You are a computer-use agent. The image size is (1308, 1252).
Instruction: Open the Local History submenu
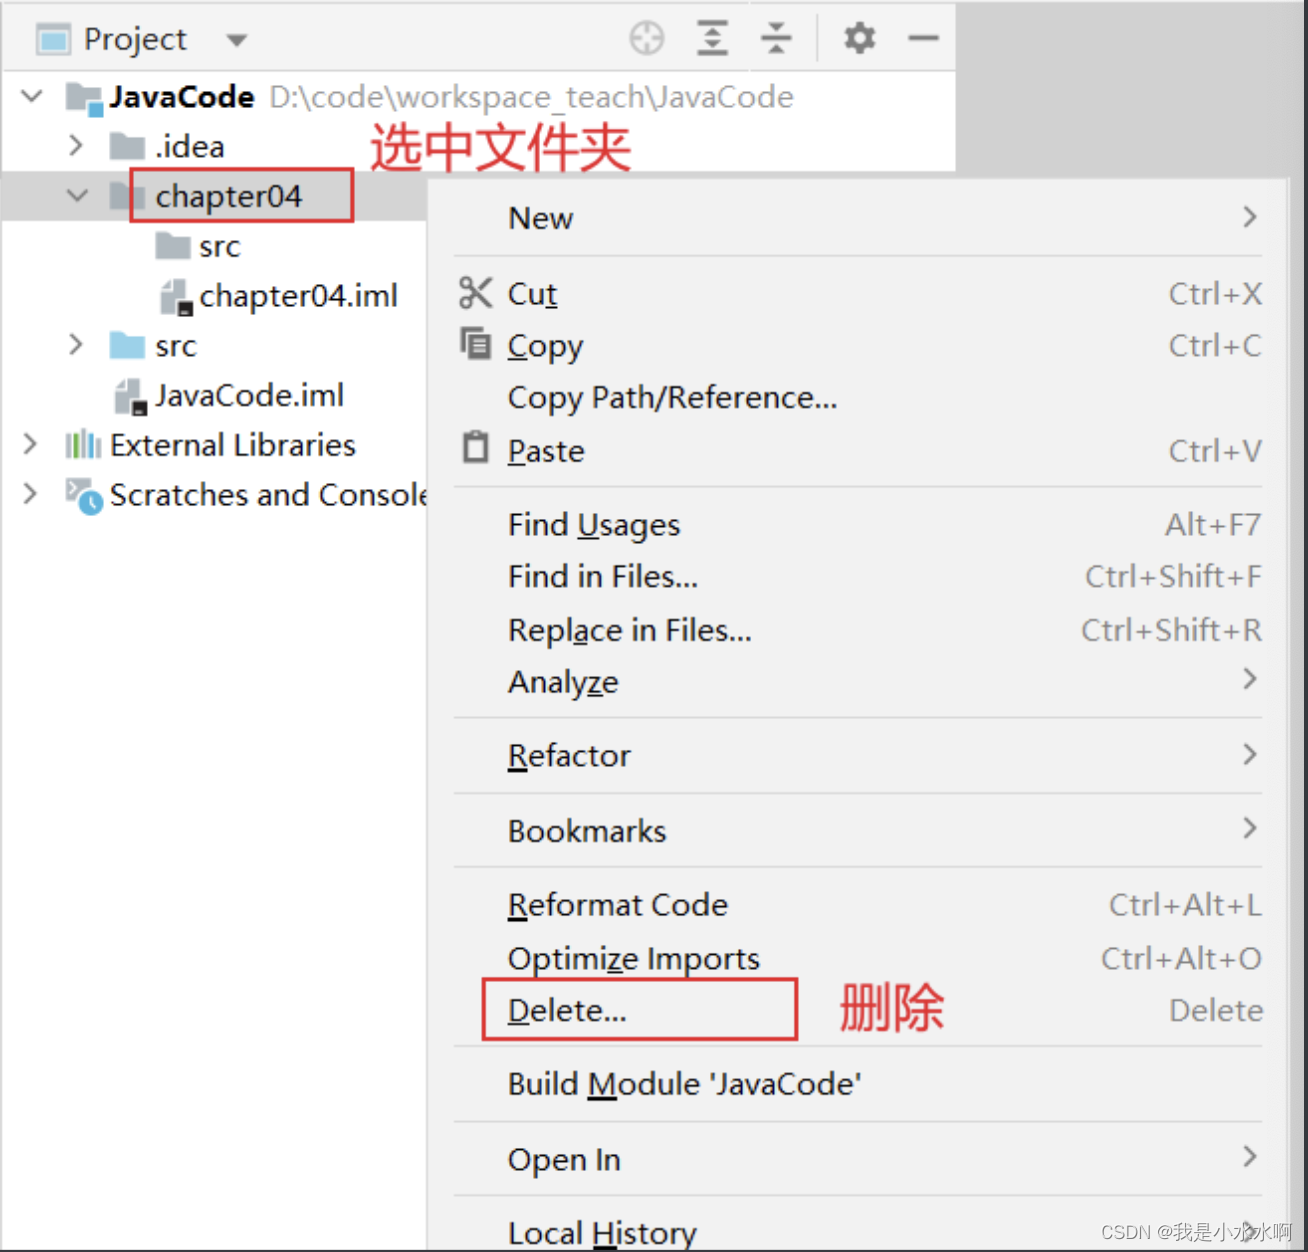(858, 1232)
